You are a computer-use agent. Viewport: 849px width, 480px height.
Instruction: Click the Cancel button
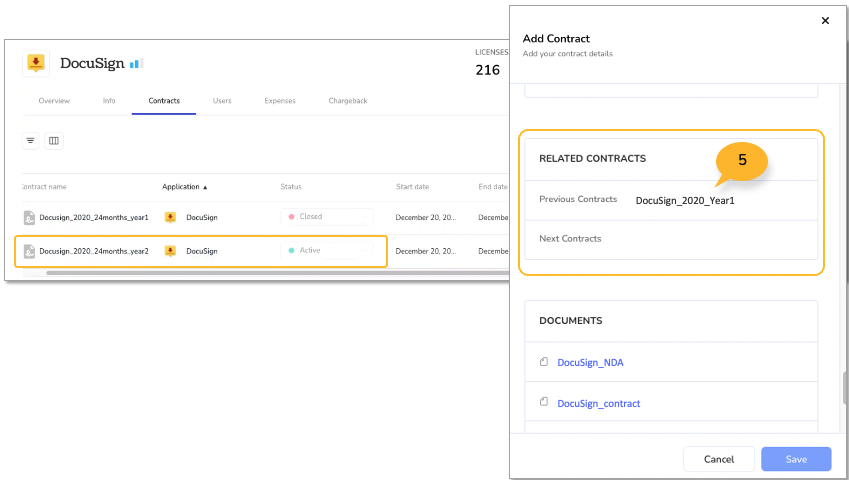pos(719,459)
